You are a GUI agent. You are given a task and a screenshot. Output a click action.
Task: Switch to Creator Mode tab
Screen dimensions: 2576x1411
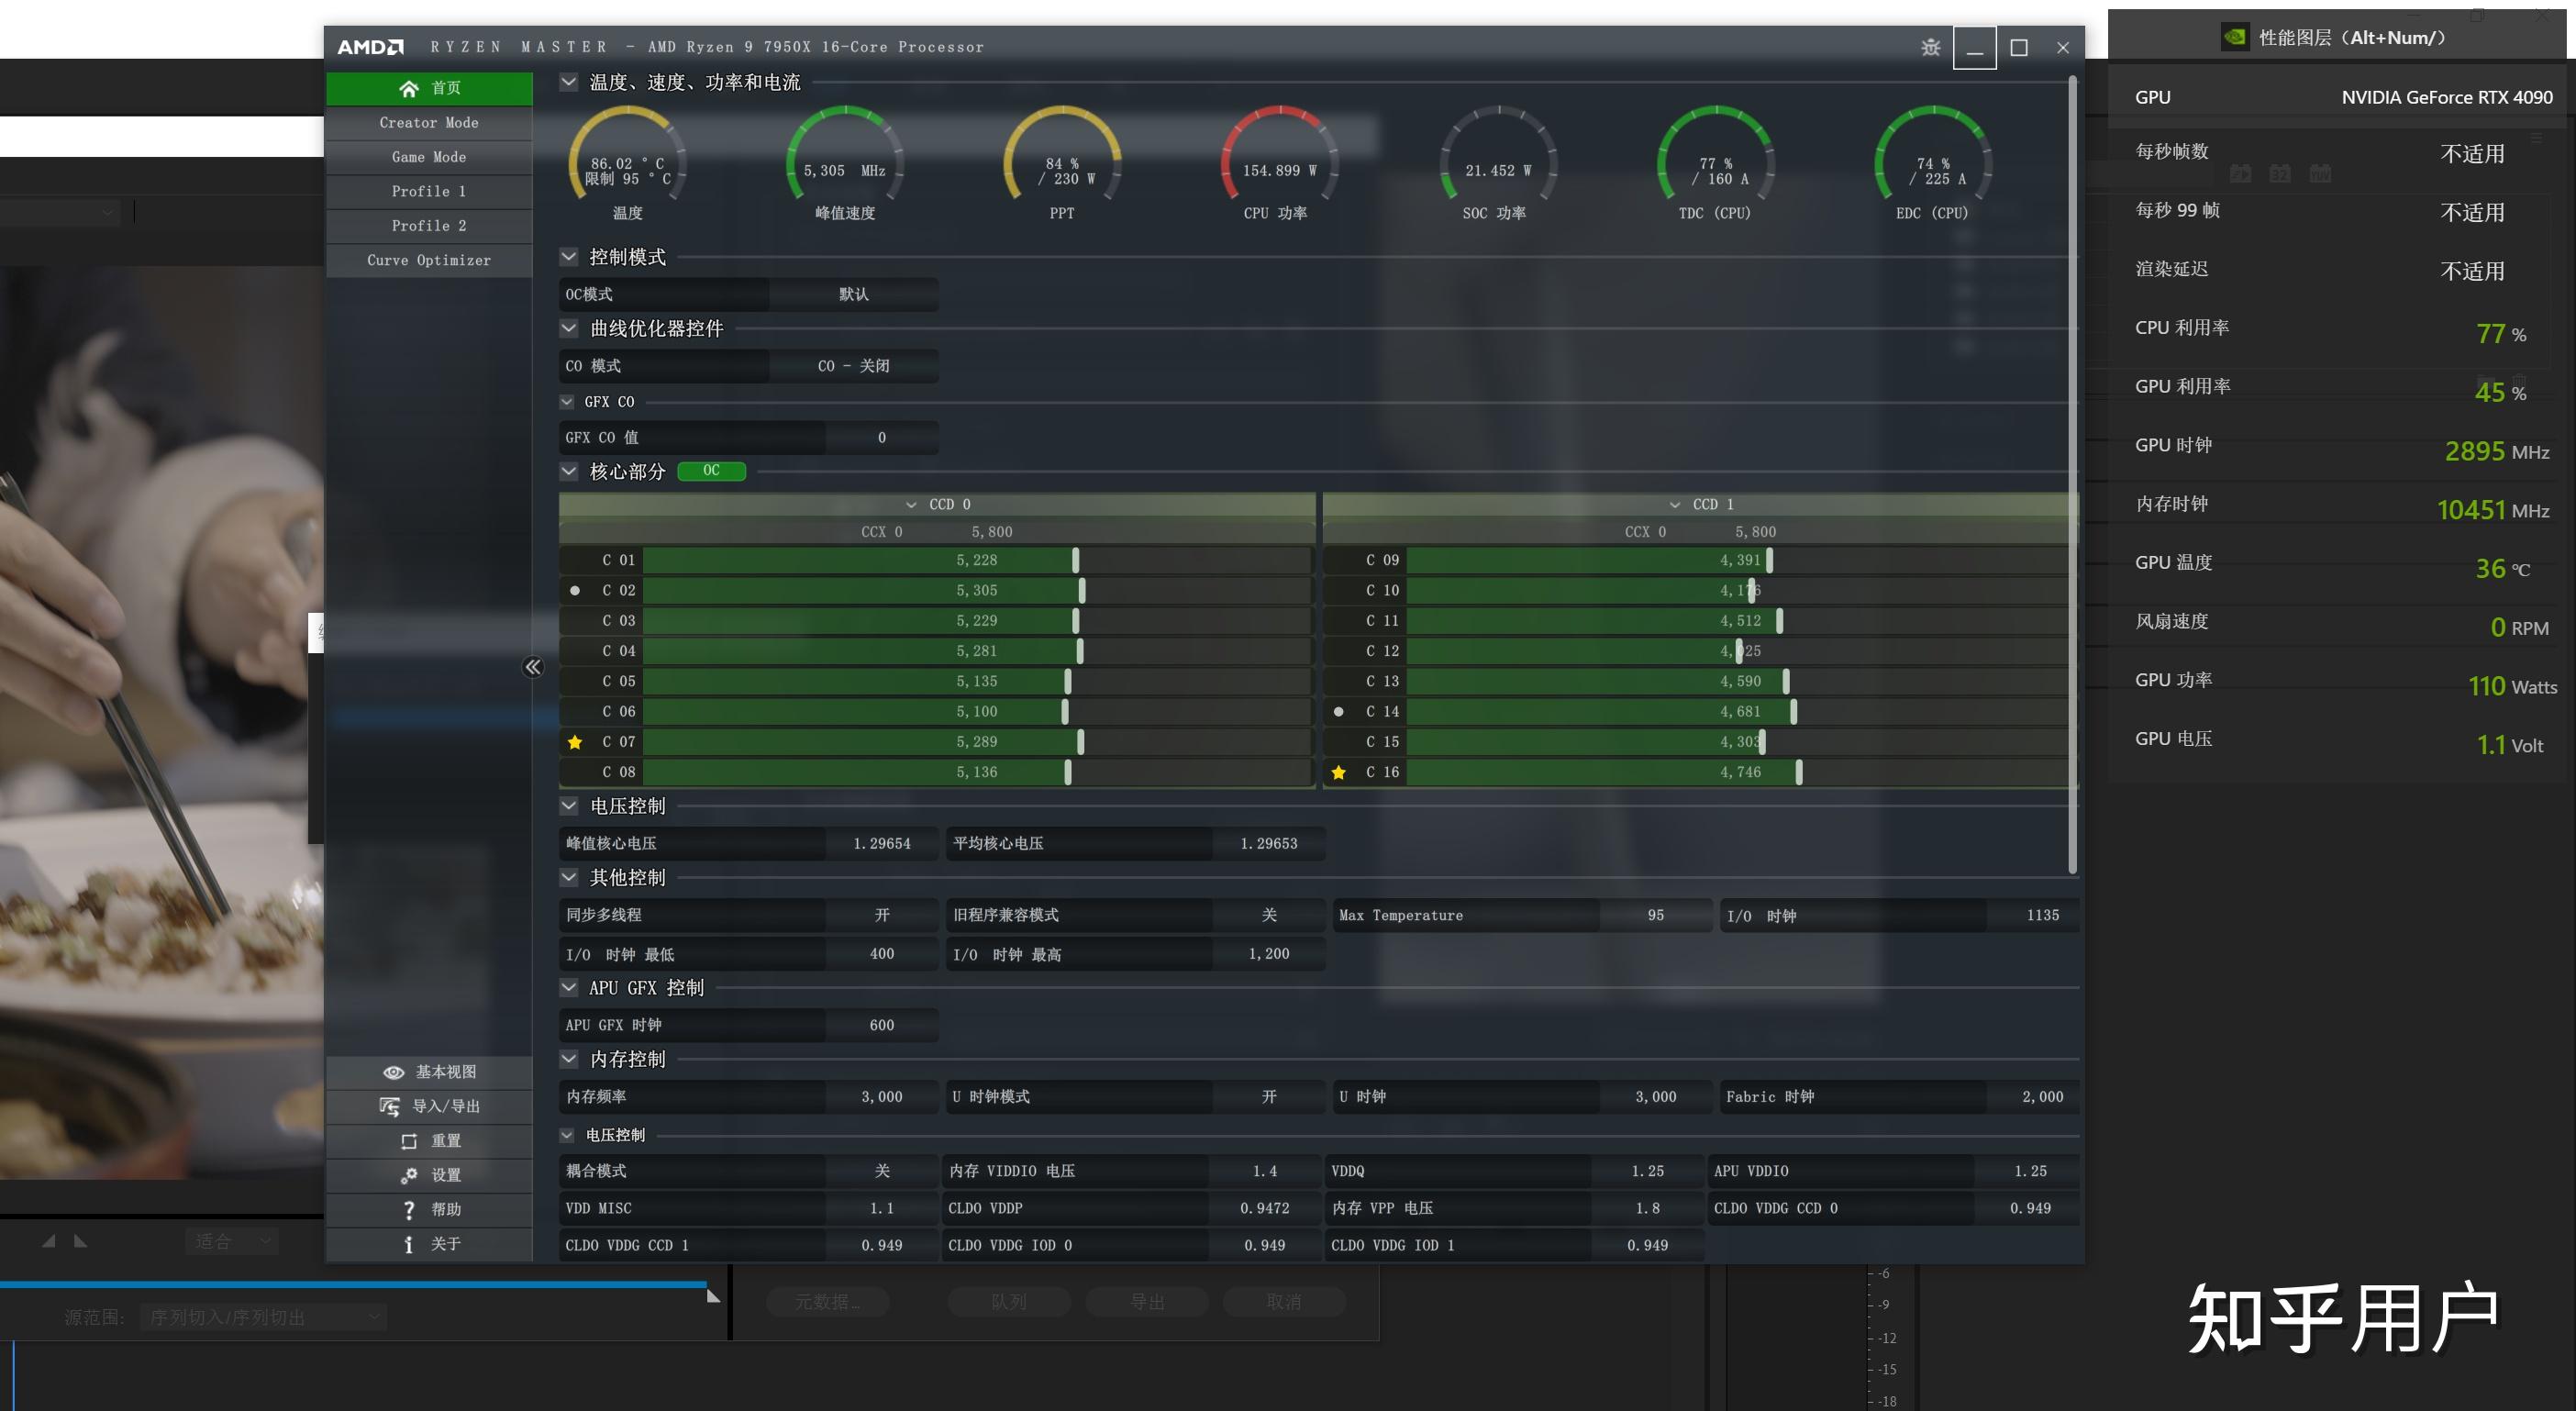tap(429, 122)
